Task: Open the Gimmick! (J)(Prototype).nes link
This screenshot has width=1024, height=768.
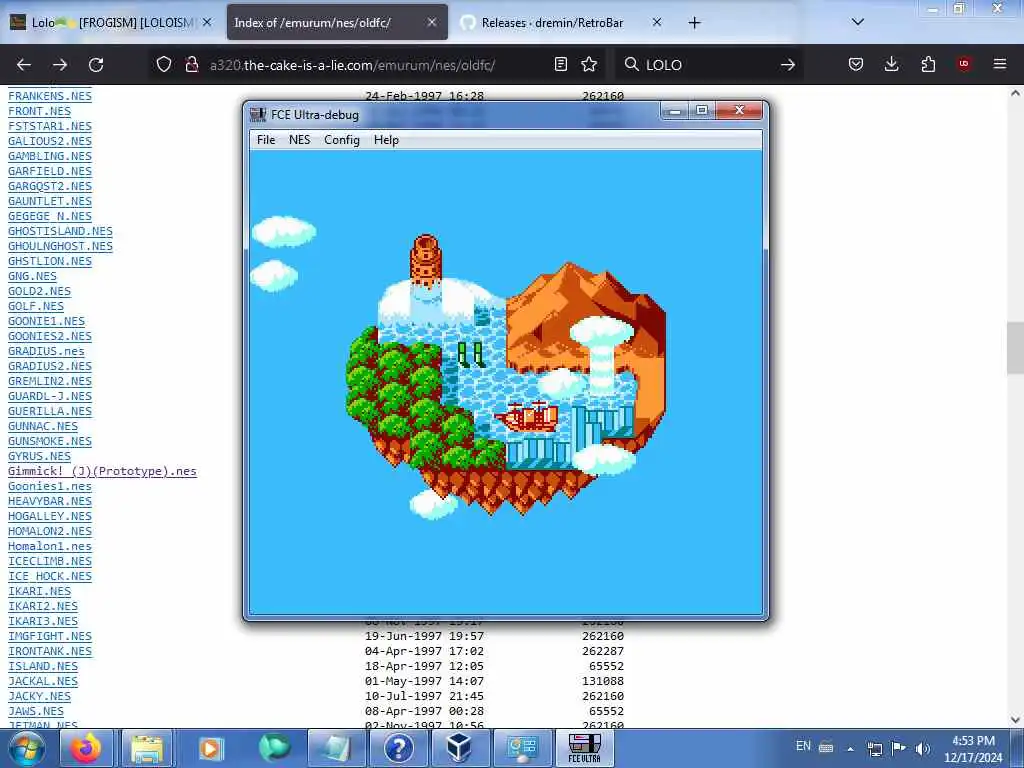Action: point(102,471)
